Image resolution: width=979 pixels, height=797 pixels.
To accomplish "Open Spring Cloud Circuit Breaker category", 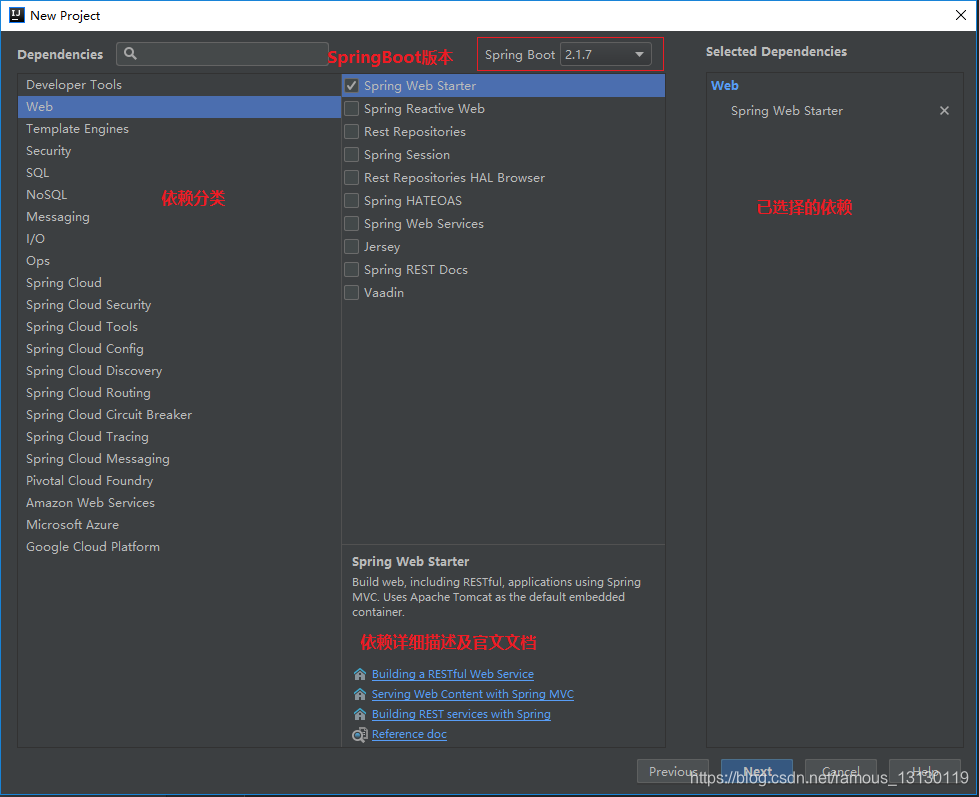I will point(179,414).
